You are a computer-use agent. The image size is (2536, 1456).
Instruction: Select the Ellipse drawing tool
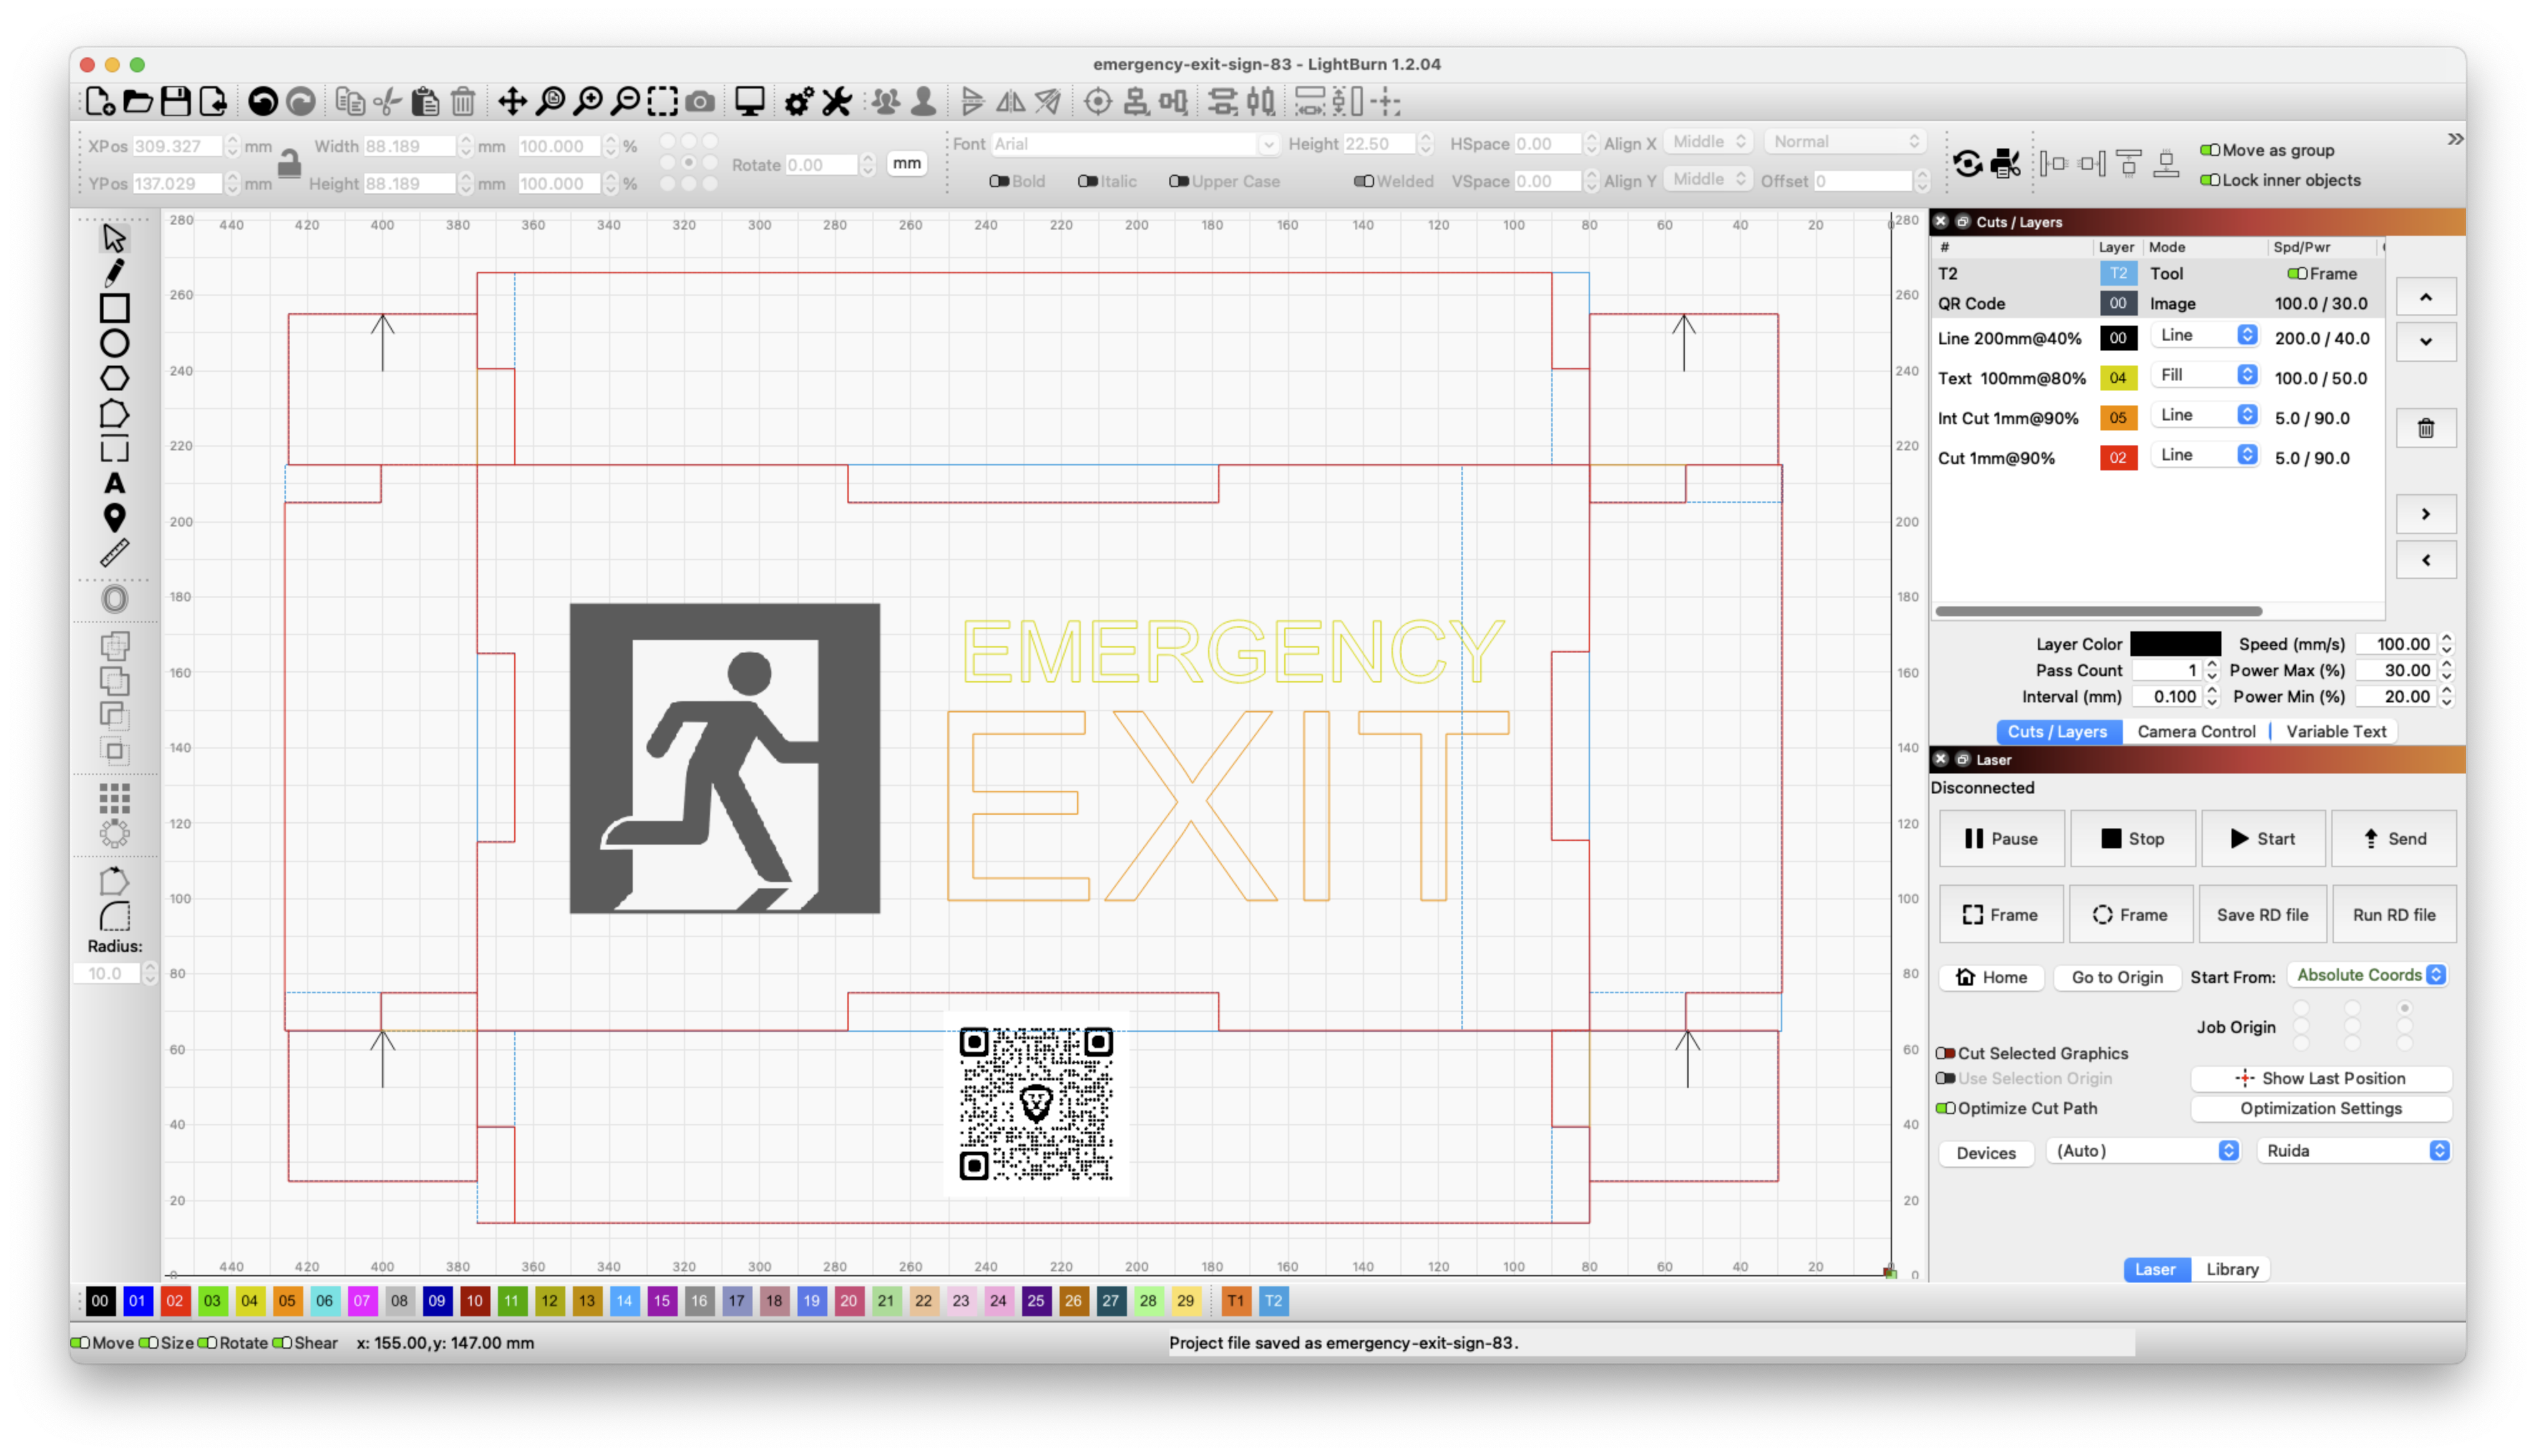(x=114, y=343)
